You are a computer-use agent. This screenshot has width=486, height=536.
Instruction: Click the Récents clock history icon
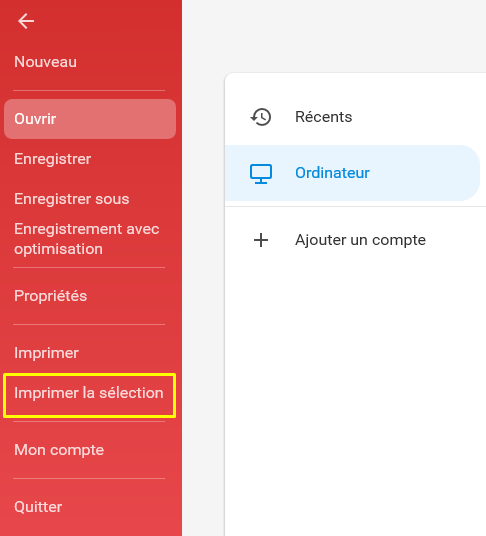pos(261,117)
